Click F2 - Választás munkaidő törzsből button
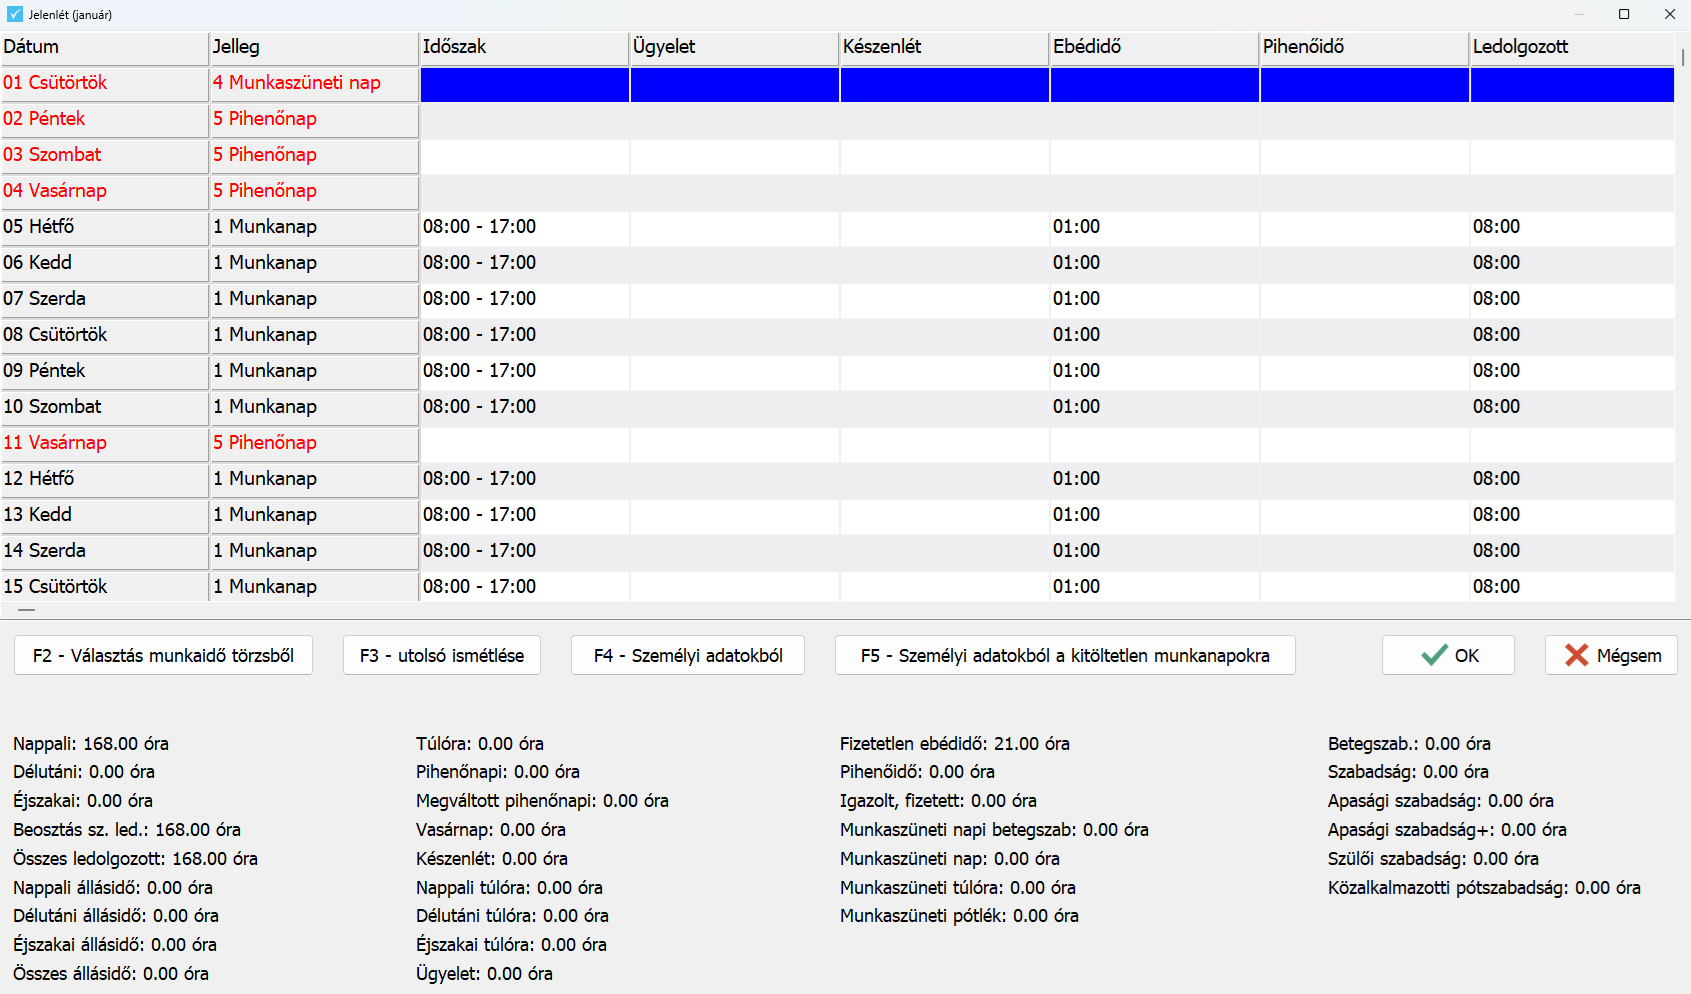This screenshot has height=994, width=1691. click(x=163, y=655)
